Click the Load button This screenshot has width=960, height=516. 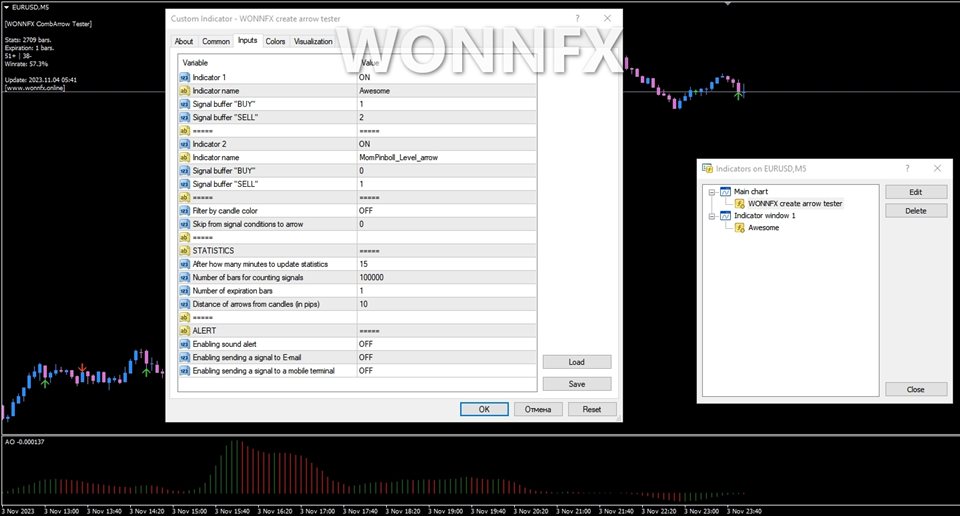[x=577, y=362]
